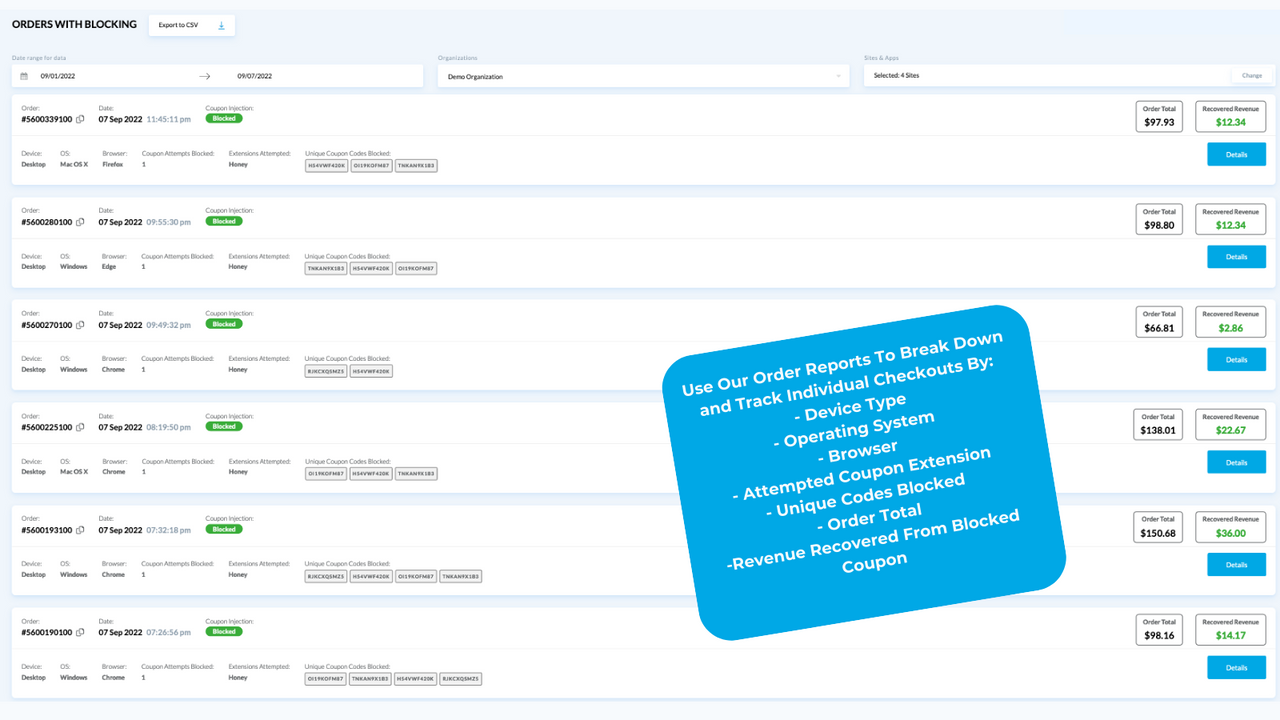1280x720 pixels.
Task: Open Details for order #5600280100
Action: (x=1237, y=257)
